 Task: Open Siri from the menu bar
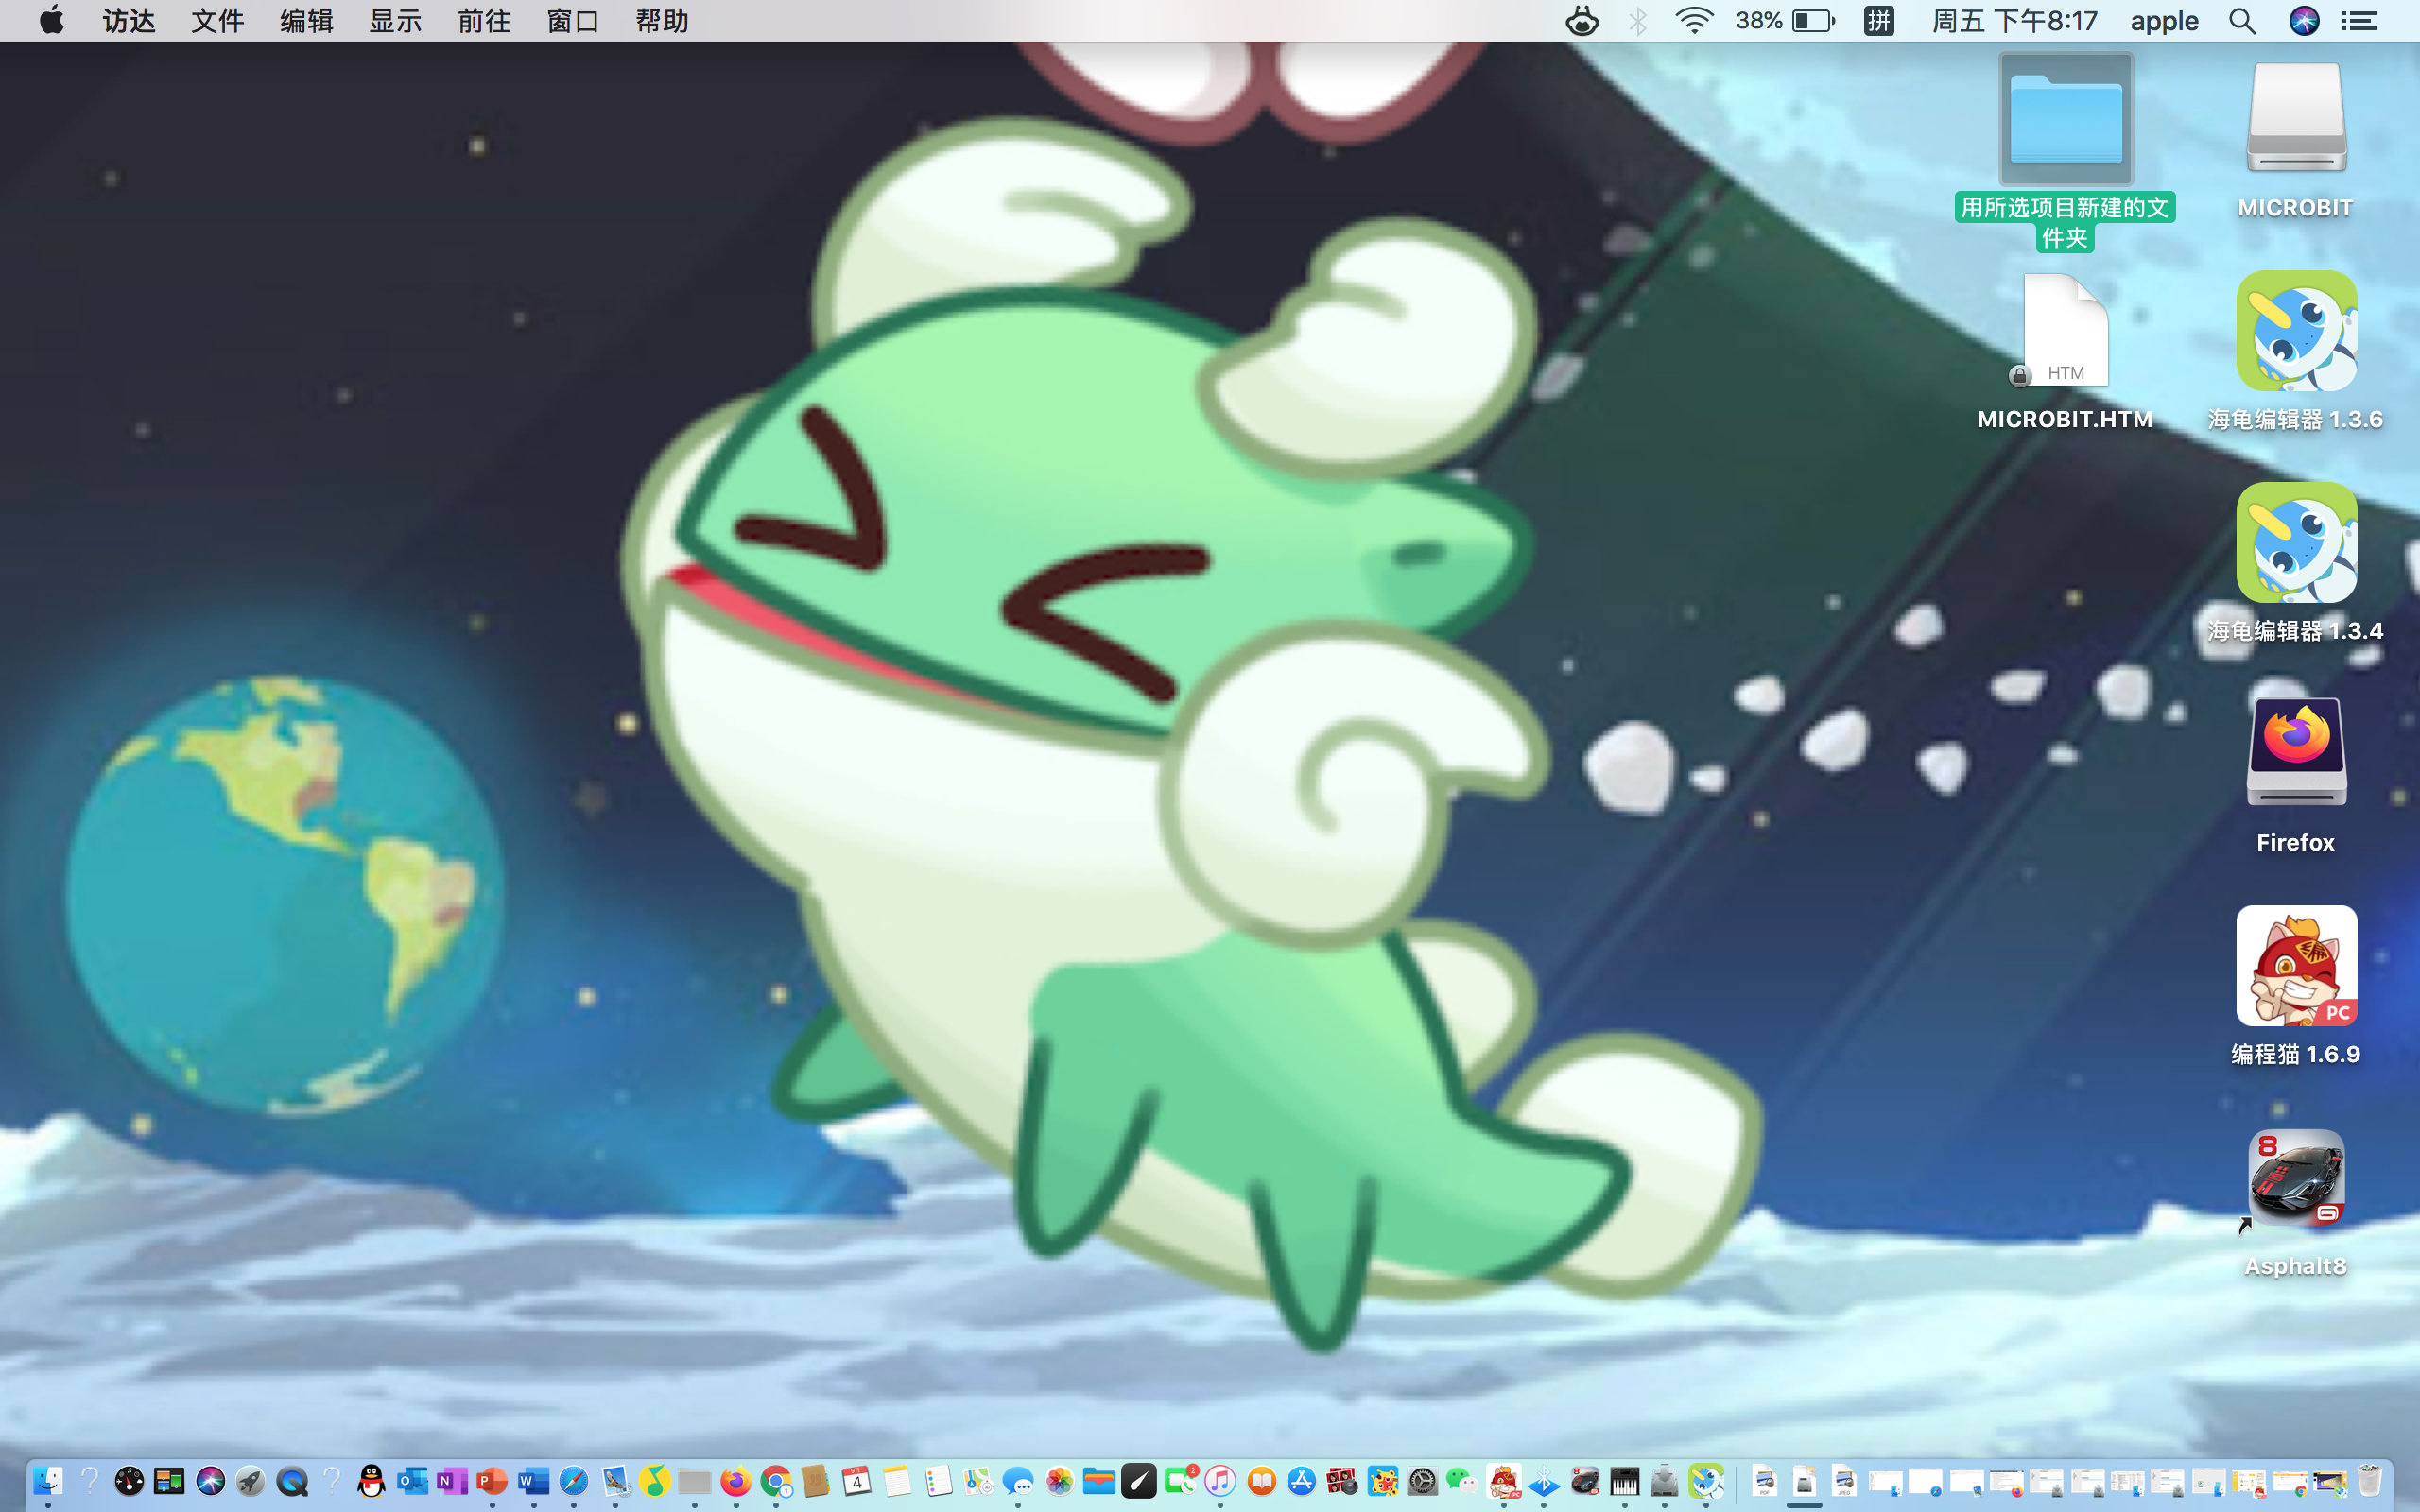pyautogui.click(x=2304, y=21)
